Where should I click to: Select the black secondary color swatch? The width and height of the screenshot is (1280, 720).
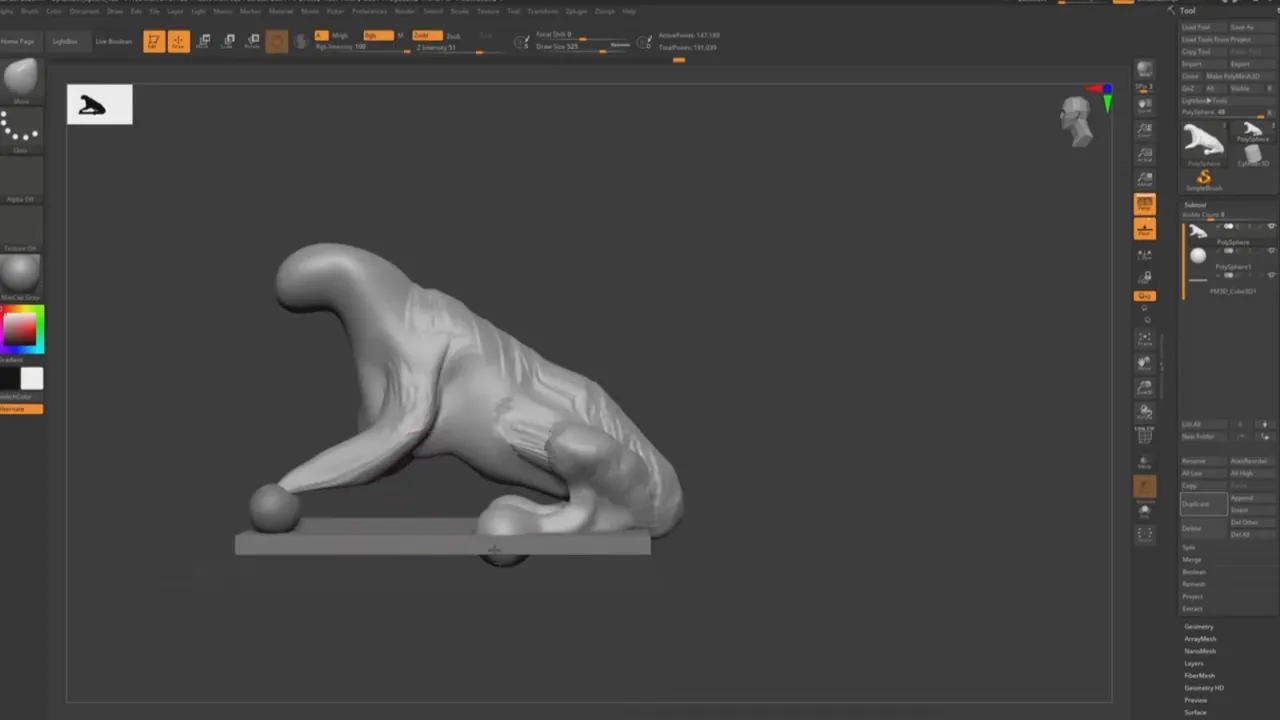click(10, 378)
